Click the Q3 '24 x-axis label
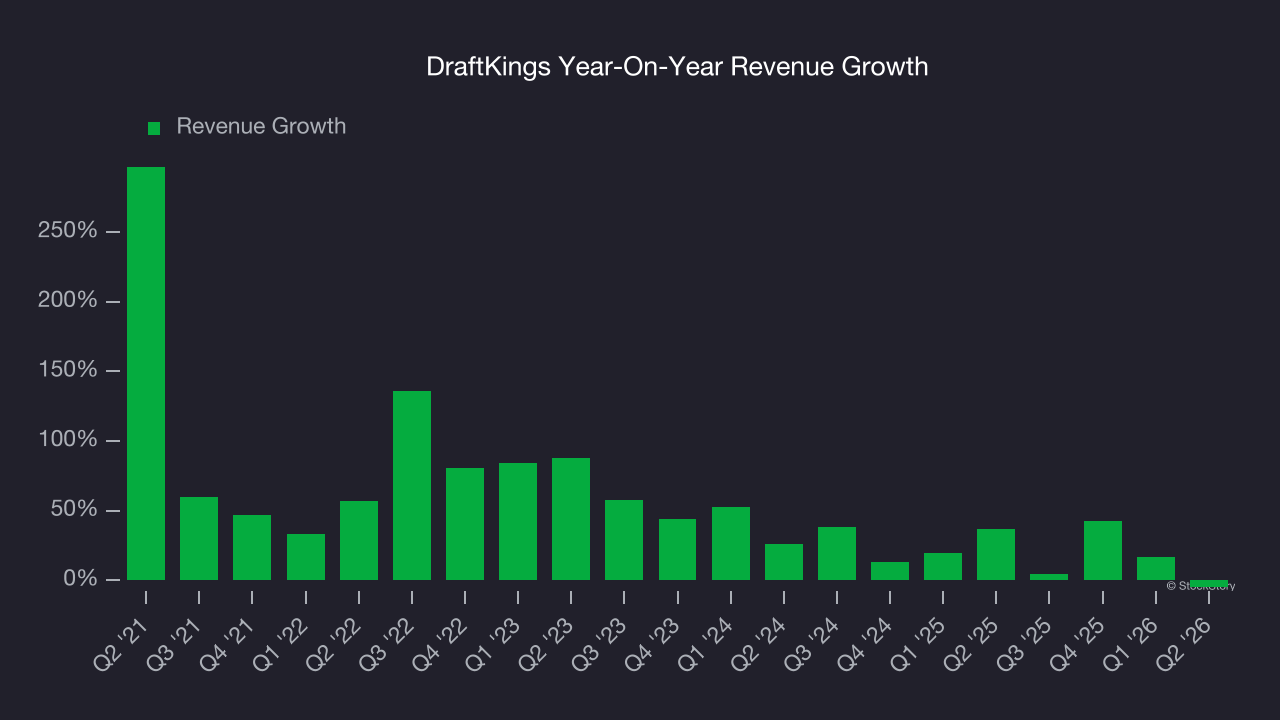Screen dimensions: 1280x720 813,645
